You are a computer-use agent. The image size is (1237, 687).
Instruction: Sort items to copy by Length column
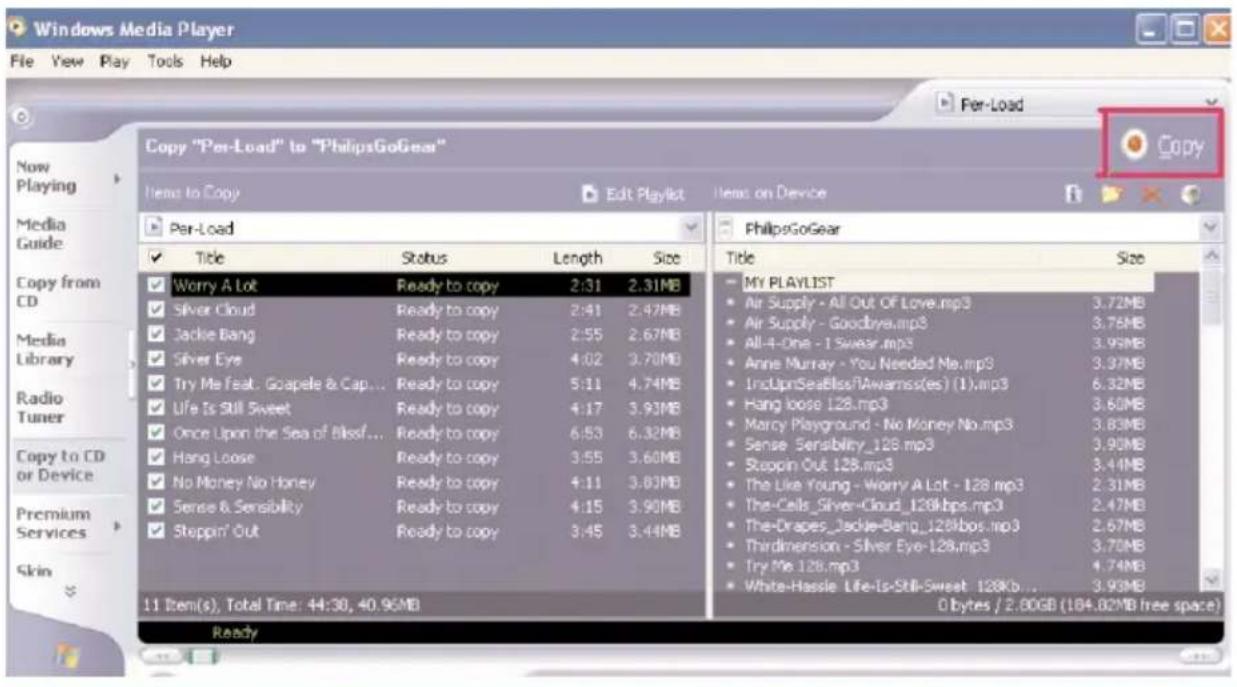click(578, 258)
